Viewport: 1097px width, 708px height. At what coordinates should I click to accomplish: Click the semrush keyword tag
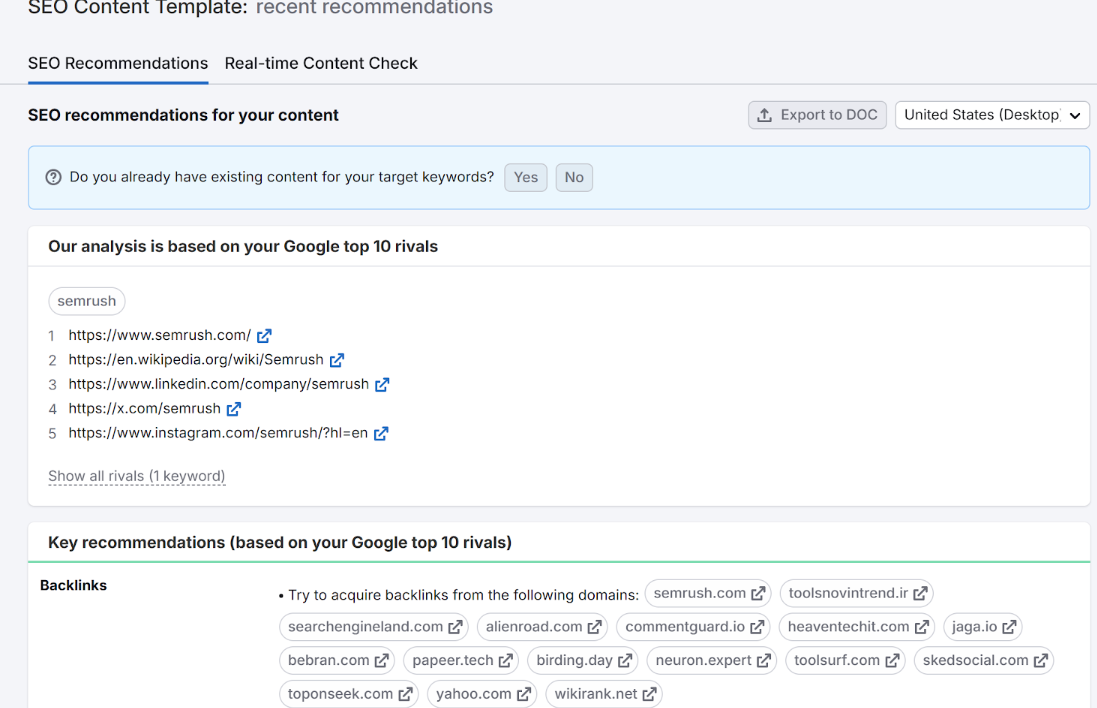[87, 301]
